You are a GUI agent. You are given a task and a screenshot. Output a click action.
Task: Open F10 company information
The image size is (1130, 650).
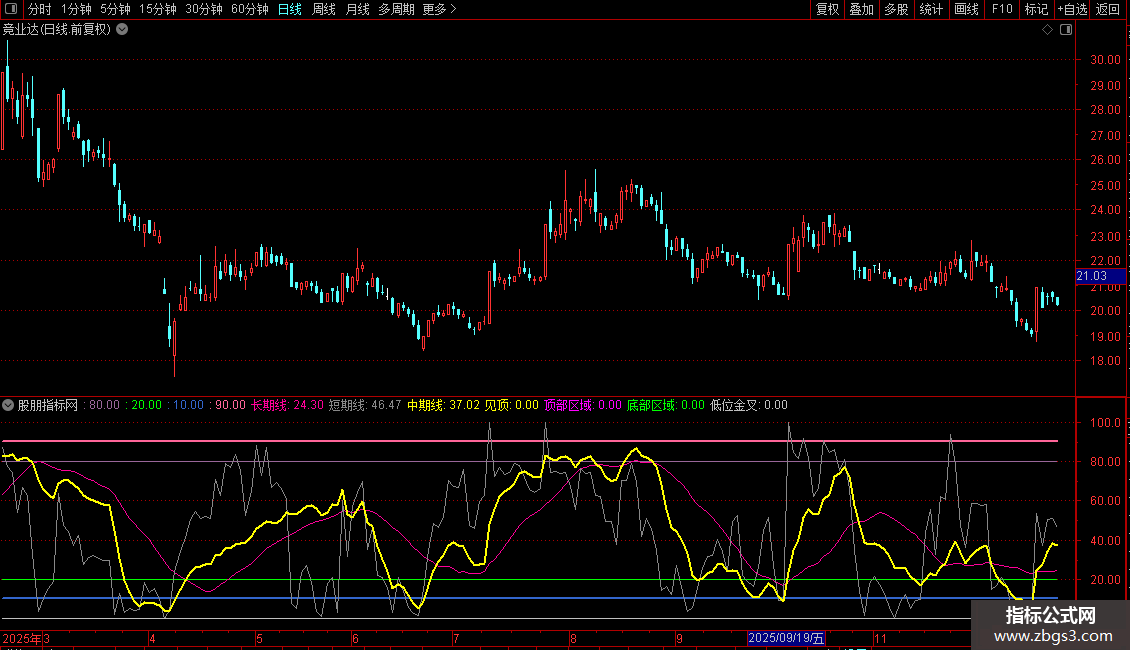pyautogui.click(x=1001, y=10)
